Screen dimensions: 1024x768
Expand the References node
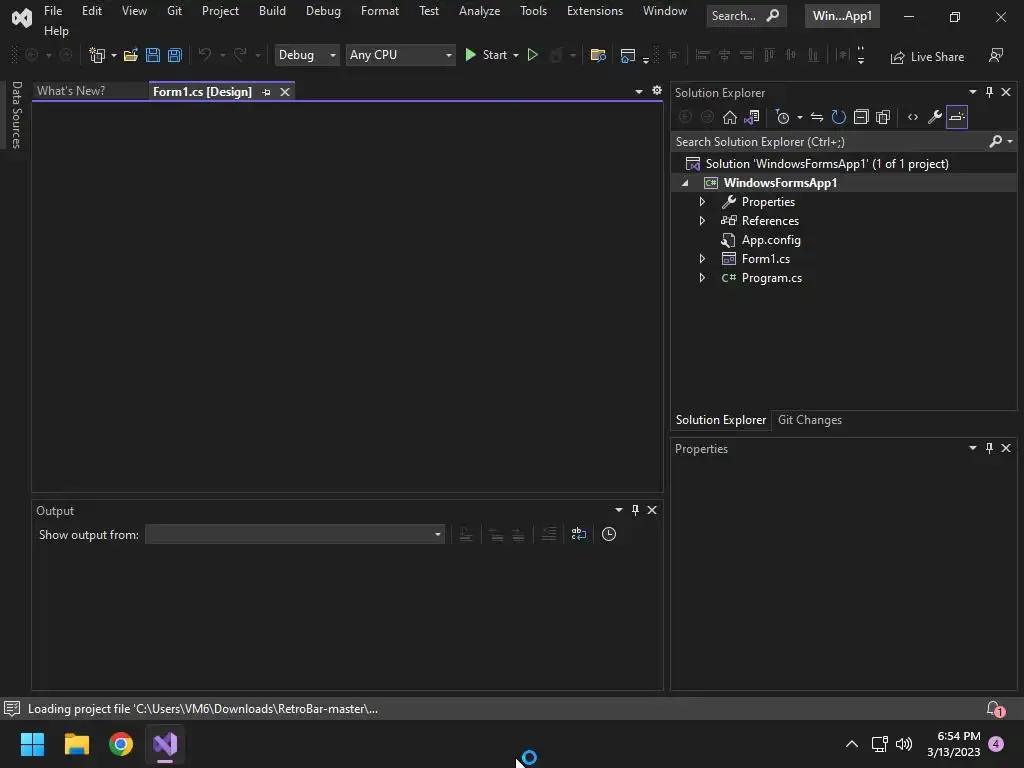tap(702, 221)
